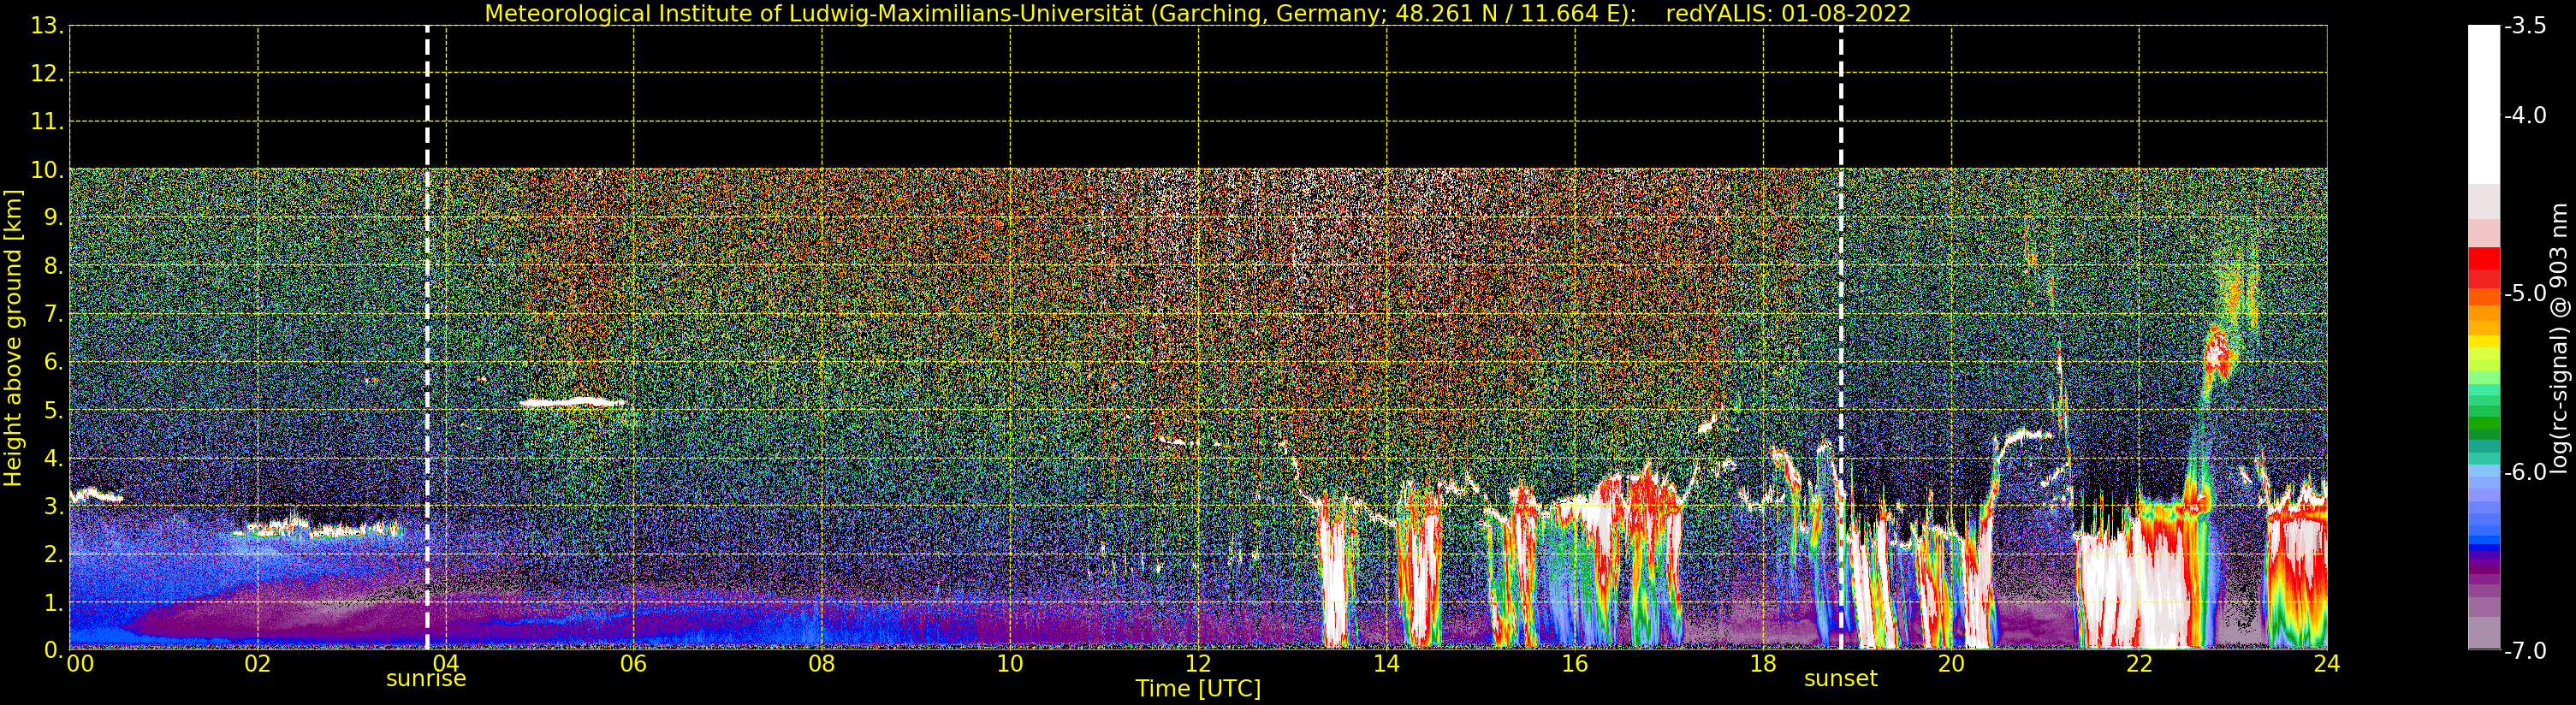
Task: Click the 20 tick on the time axis
Action: point(1950,664)
